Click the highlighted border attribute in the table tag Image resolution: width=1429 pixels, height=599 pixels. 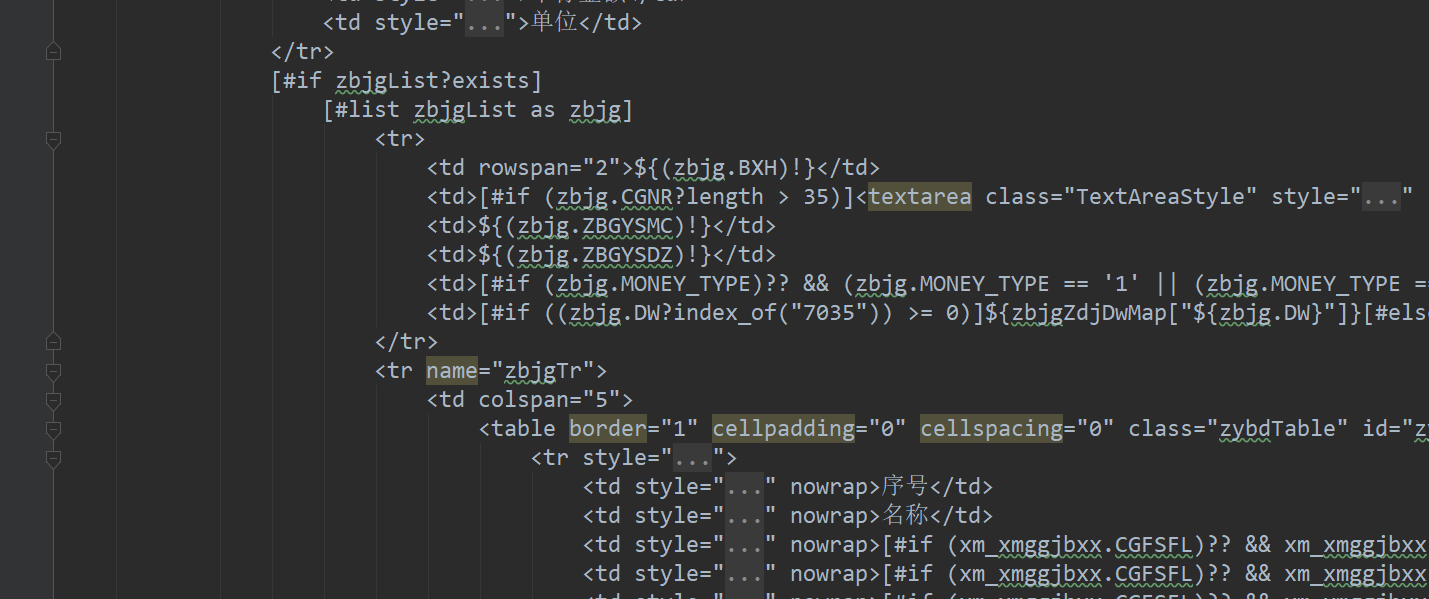click(607, 428)
